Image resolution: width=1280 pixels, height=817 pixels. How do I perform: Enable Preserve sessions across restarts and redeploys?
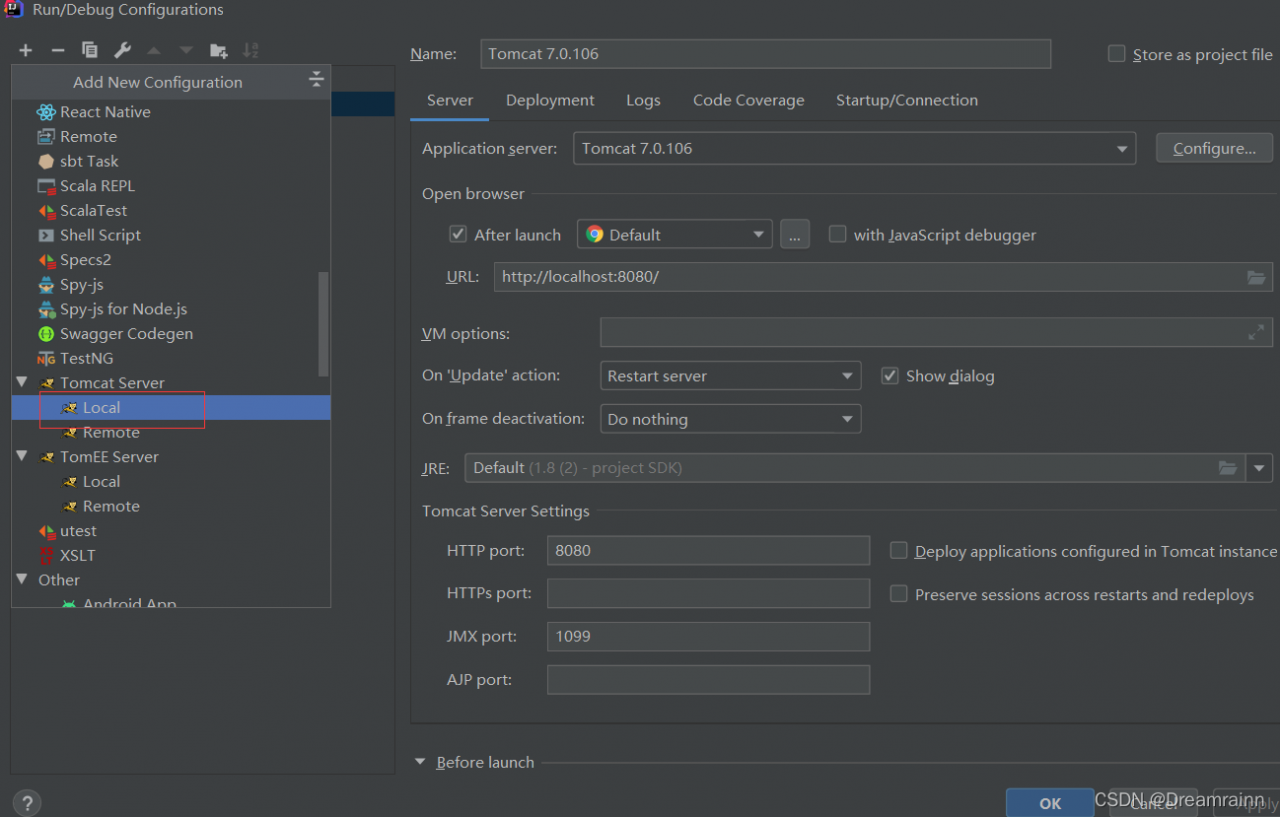(x=898, y=594)
